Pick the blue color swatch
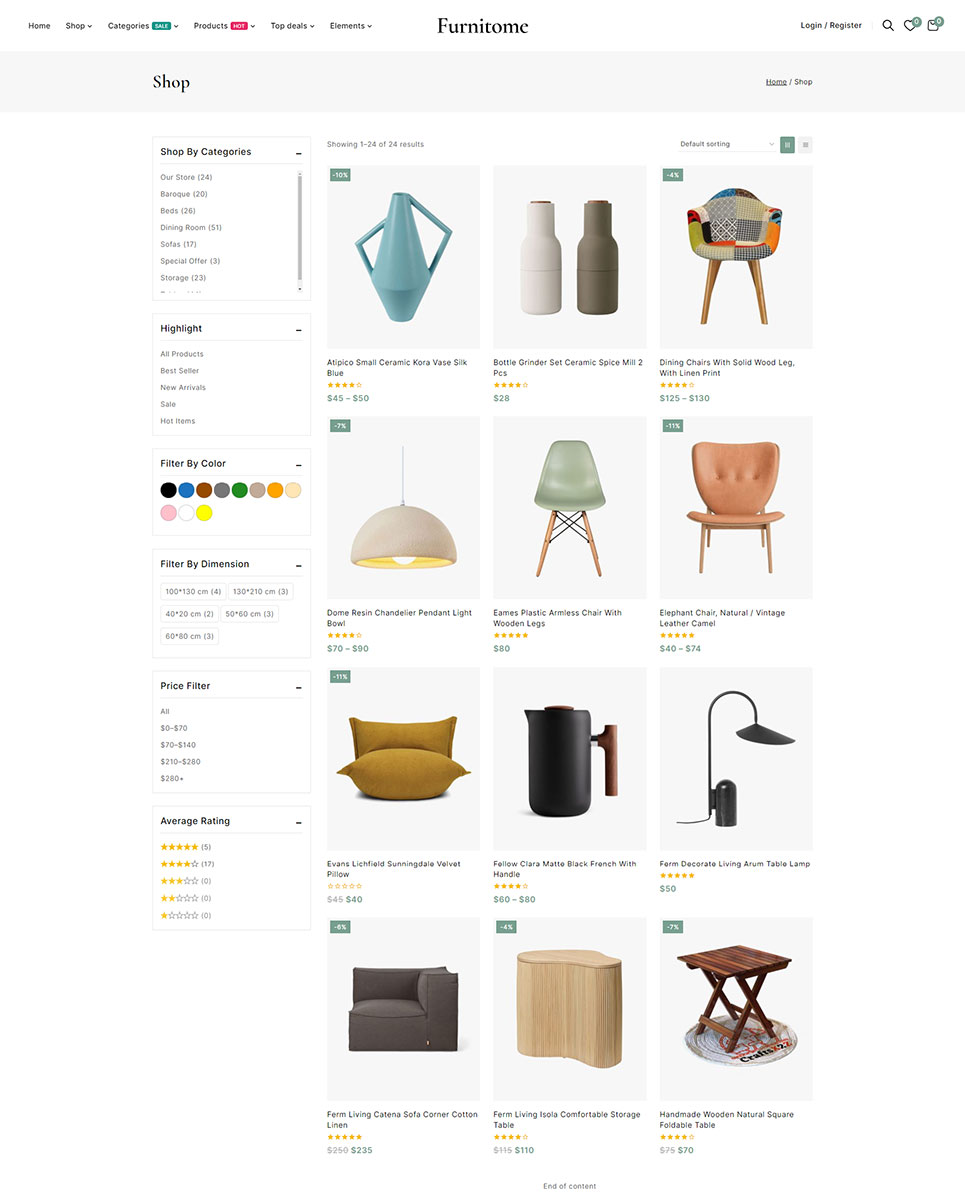This screenshot has width=965, height=1200. 186,490
